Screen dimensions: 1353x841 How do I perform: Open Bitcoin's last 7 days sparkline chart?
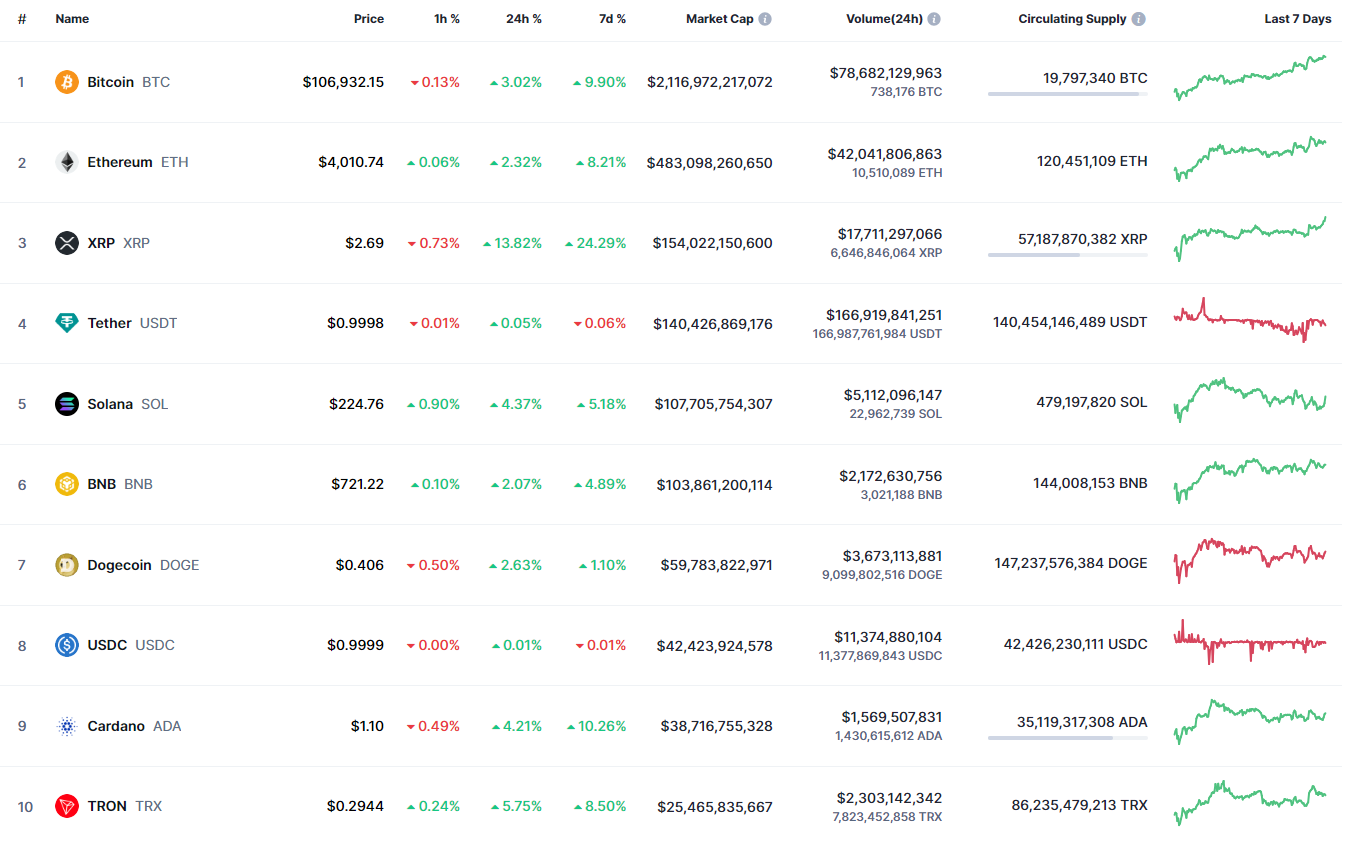coord(1250,79)
